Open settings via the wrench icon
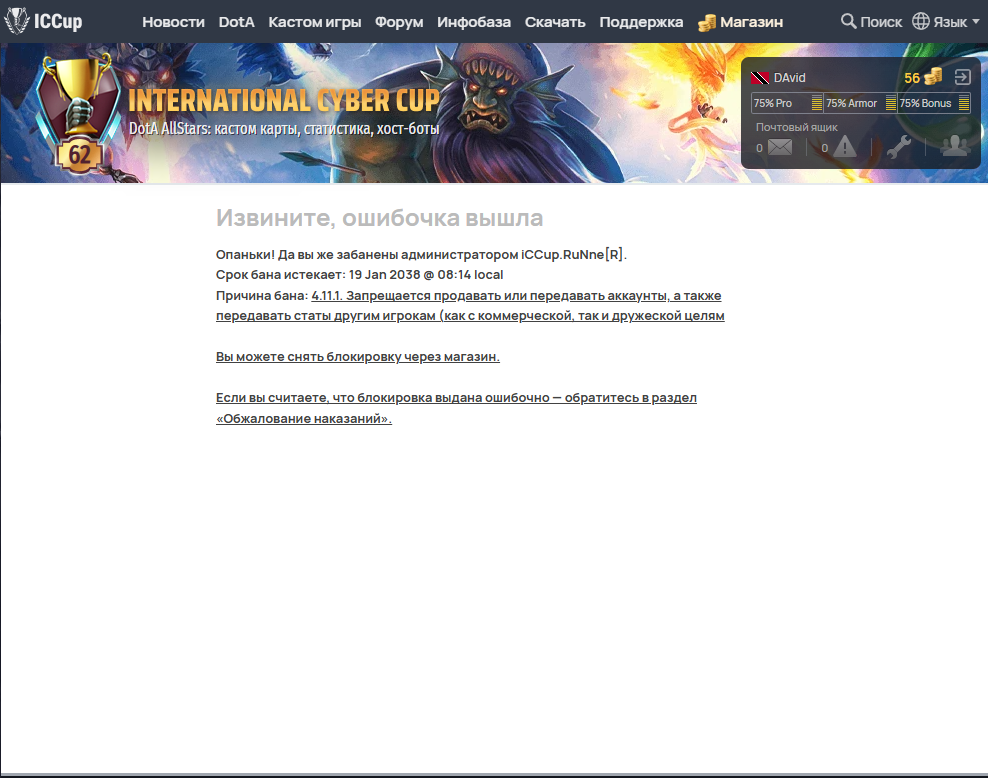 click(x=899, y=146)
